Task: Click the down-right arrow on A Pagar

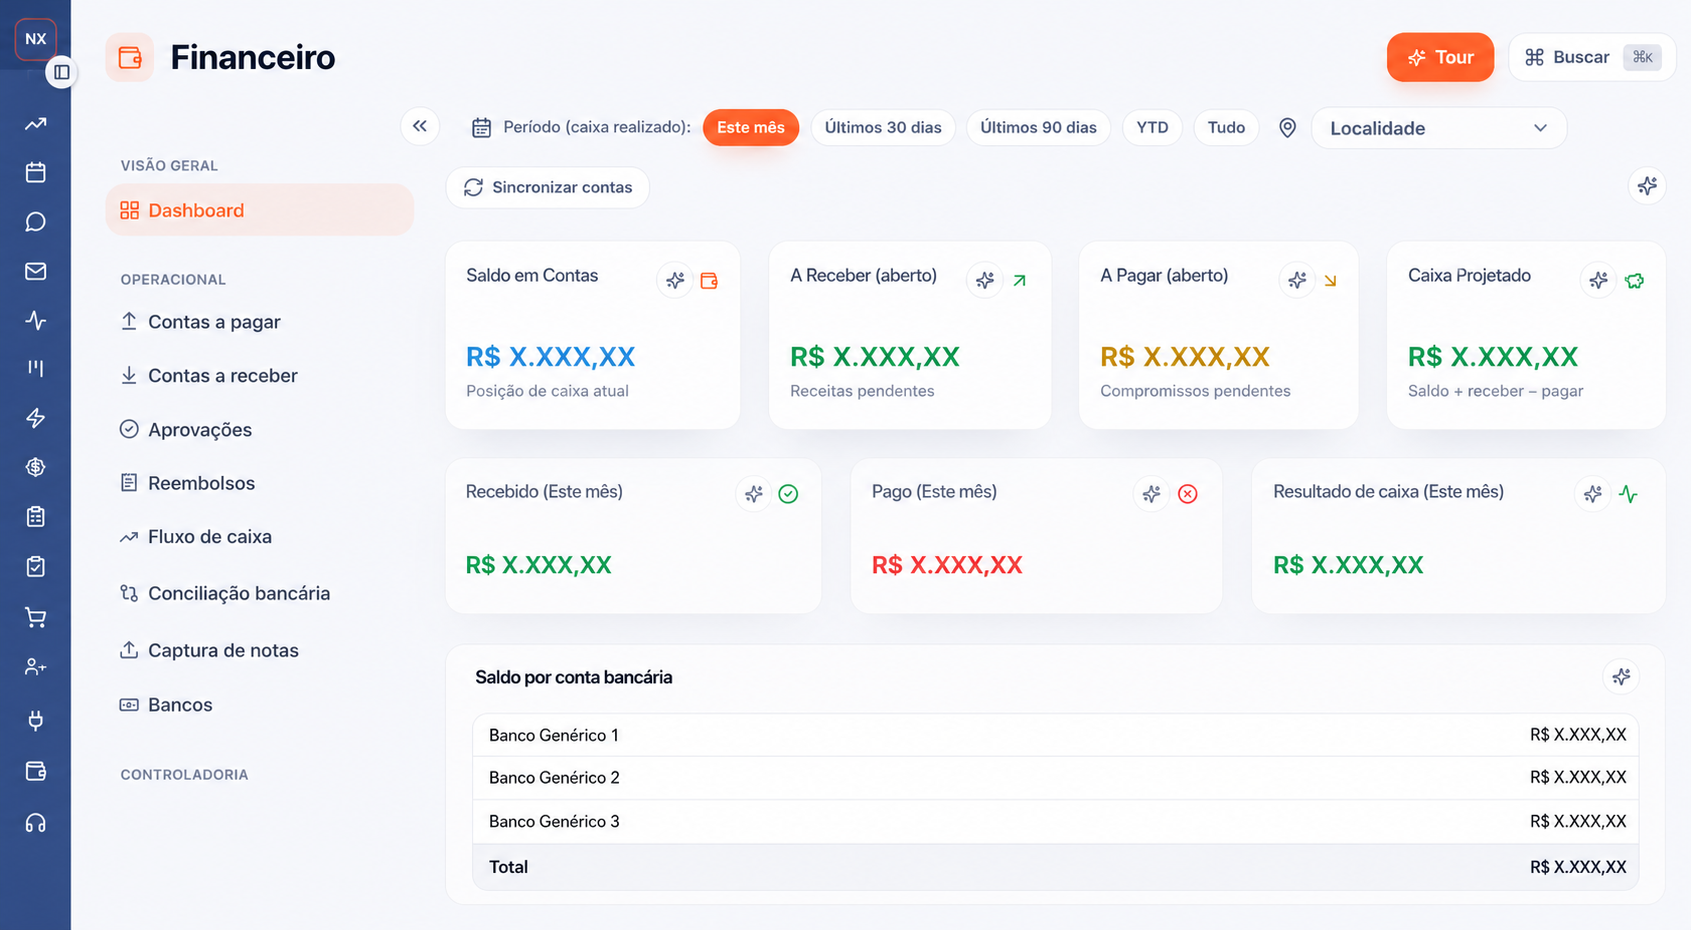Action: point(1330,281)
